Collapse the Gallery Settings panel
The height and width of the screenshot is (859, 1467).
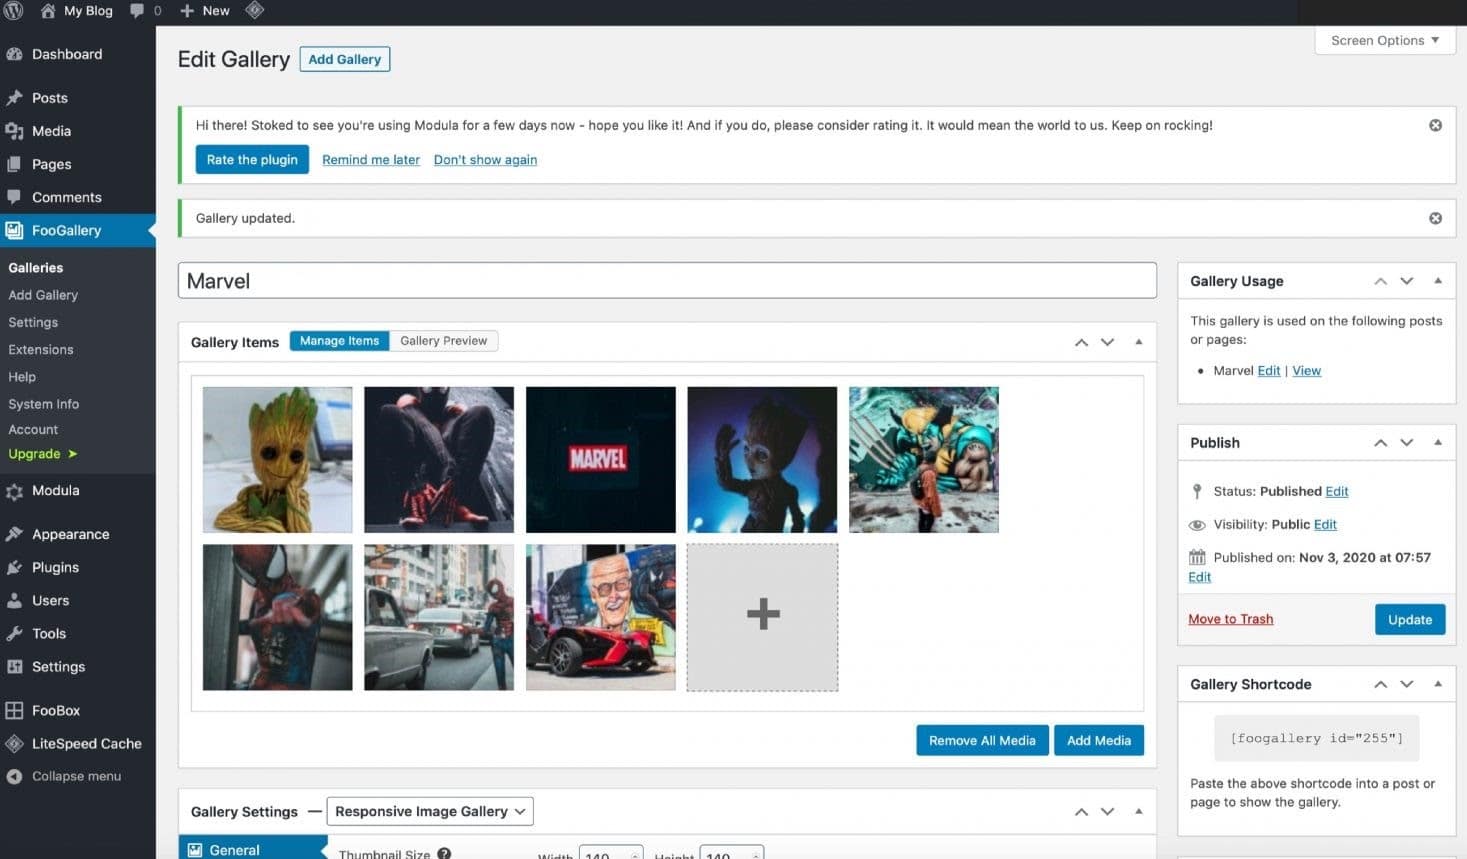[x=1138, y=811]
